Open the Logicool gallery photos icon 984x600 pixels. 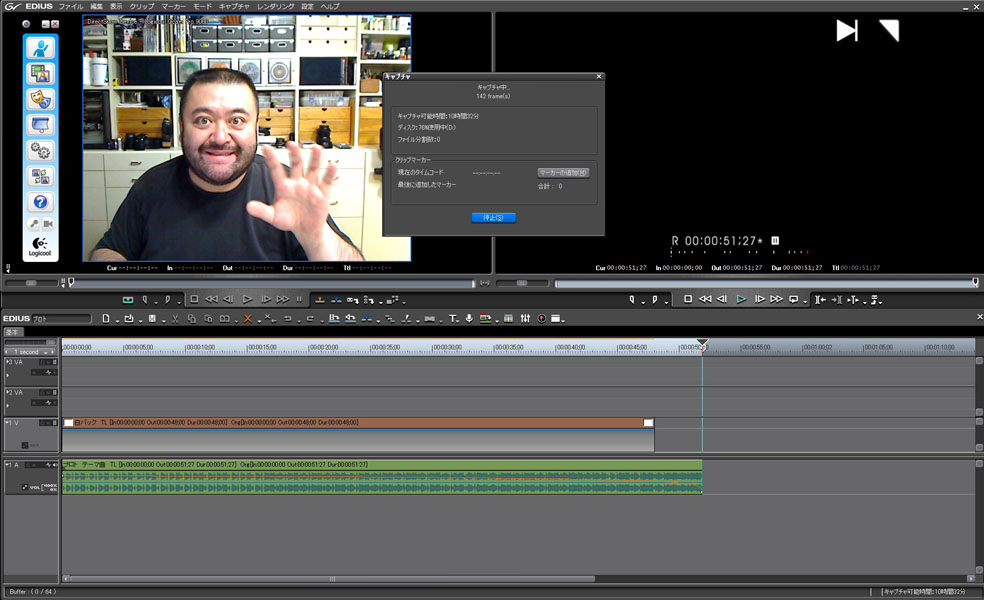tap(41, 176)
